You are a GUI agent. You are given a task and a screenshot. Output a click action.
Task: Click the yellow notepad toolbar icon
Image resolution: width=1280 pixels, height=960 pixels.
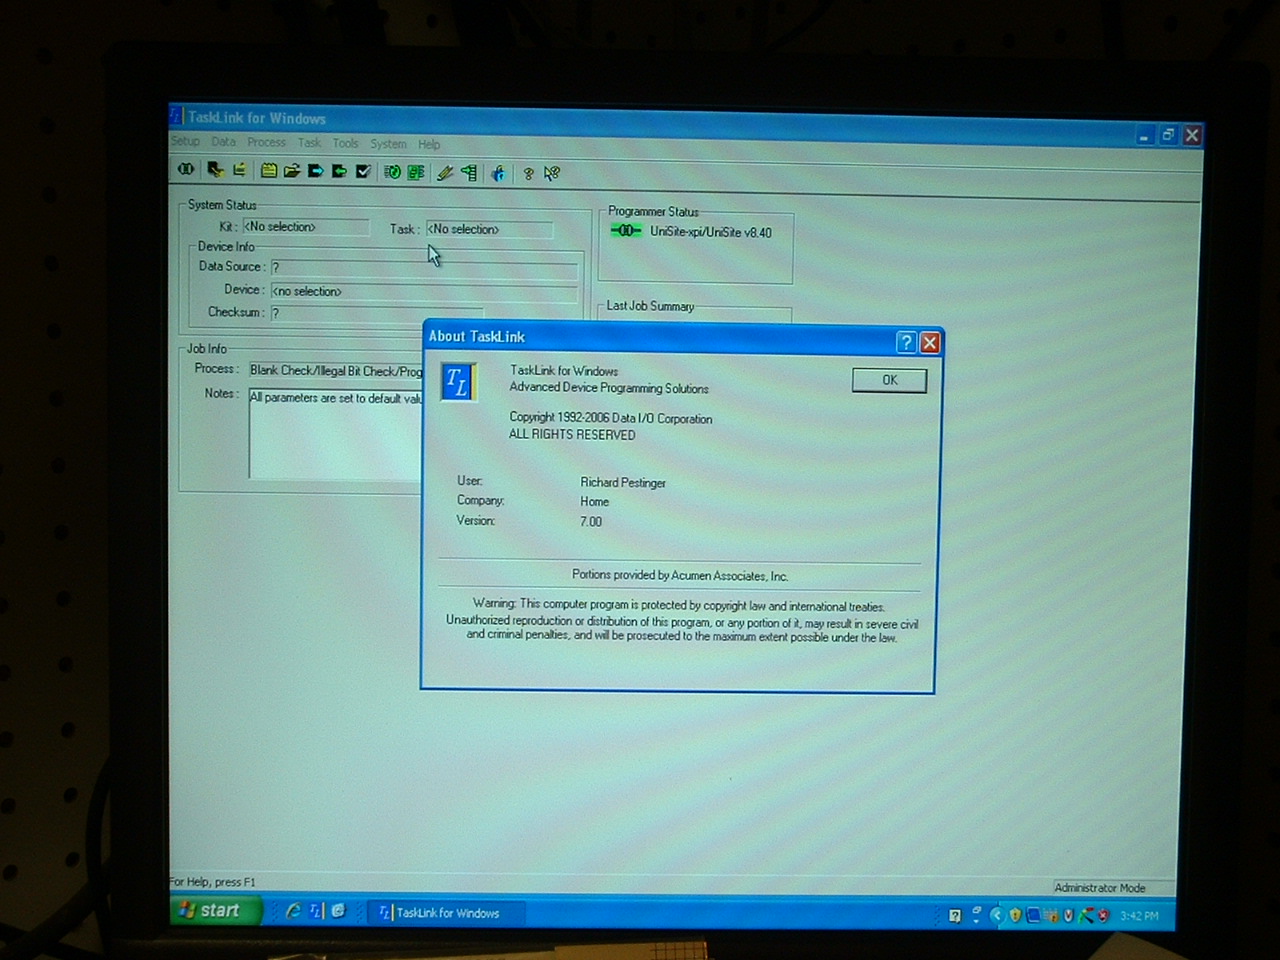[x=268, y=171]
